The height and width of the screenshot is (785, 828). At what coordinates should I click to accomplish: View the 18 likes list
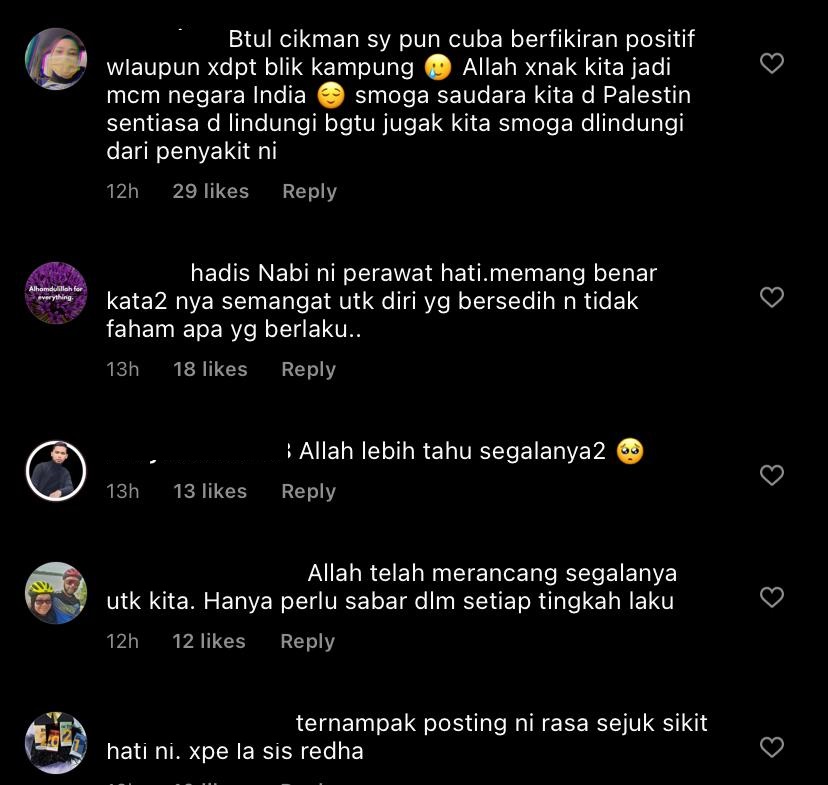click(210, 369)
